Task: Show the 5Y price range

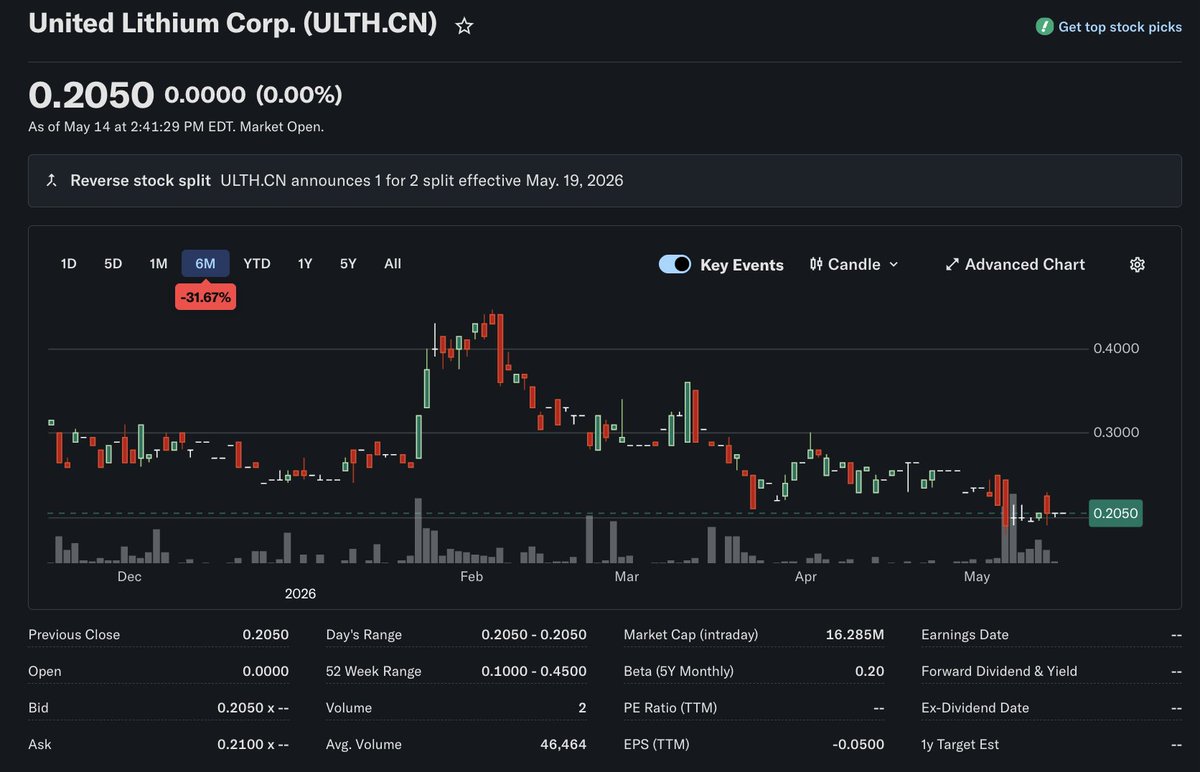Action: point(348,264)
